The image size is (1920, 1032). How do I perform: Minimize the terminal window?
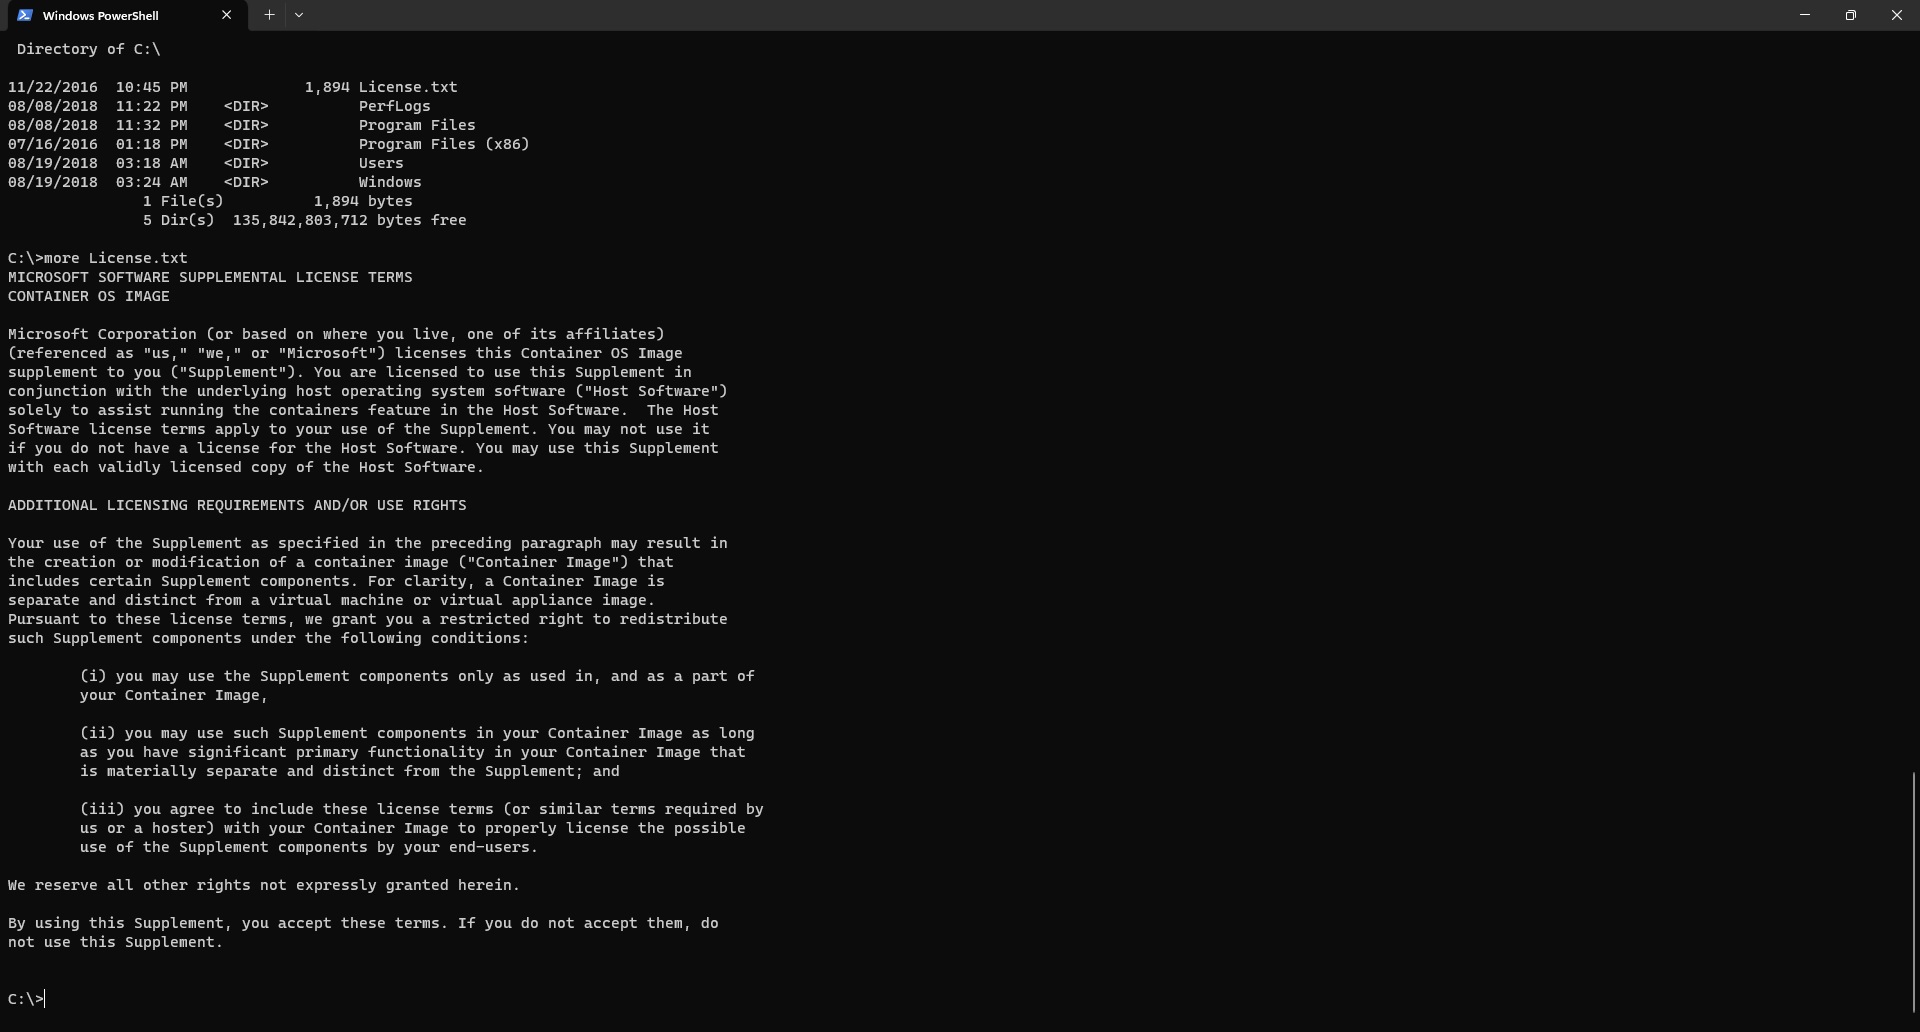[1805, 15]
